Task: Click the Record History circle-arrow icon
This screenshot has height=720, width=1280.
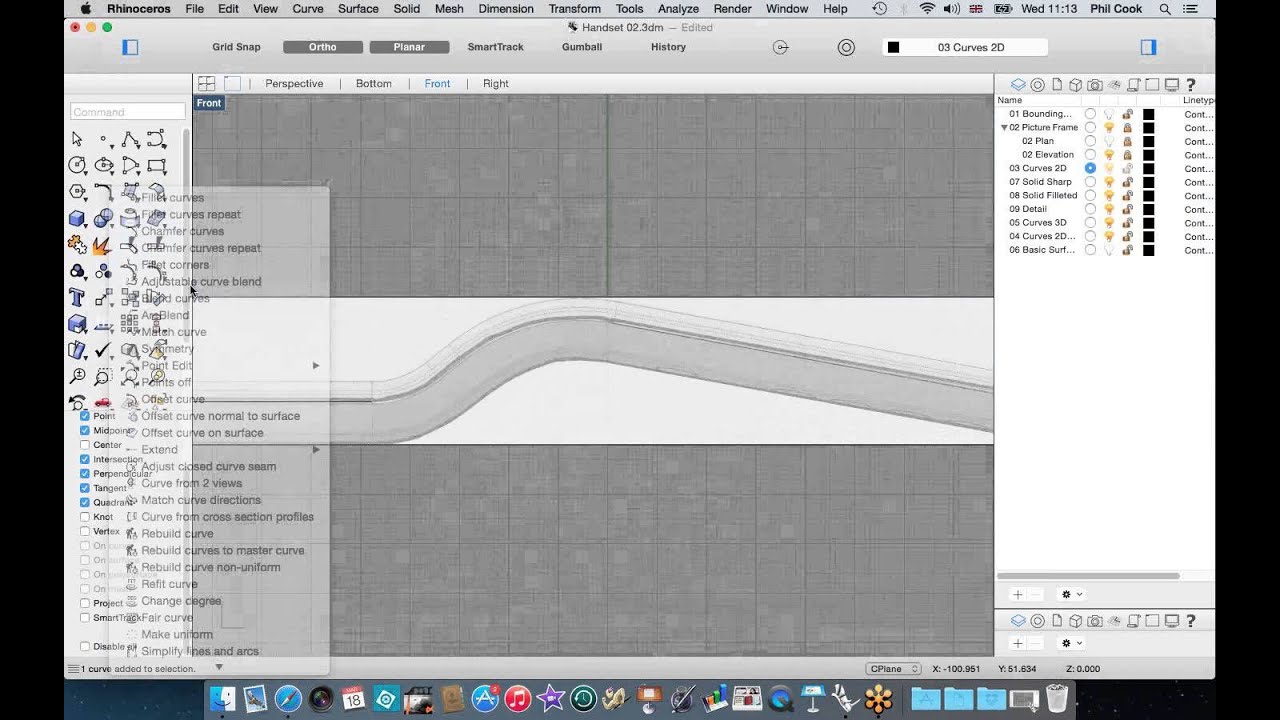Action: point(781,47)
